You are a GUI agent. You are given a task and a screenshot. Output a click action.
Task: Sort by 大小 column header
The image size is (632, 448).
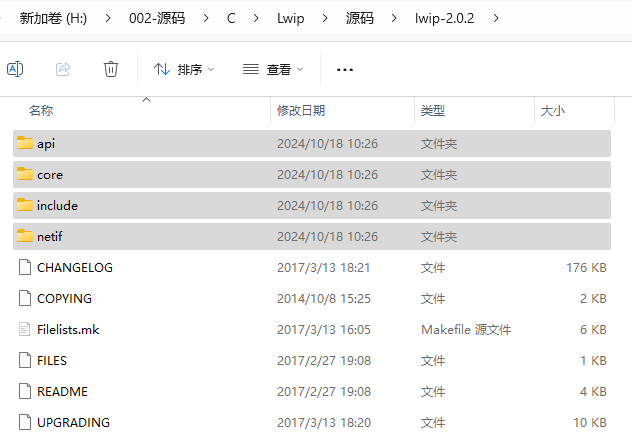[552, 111]
